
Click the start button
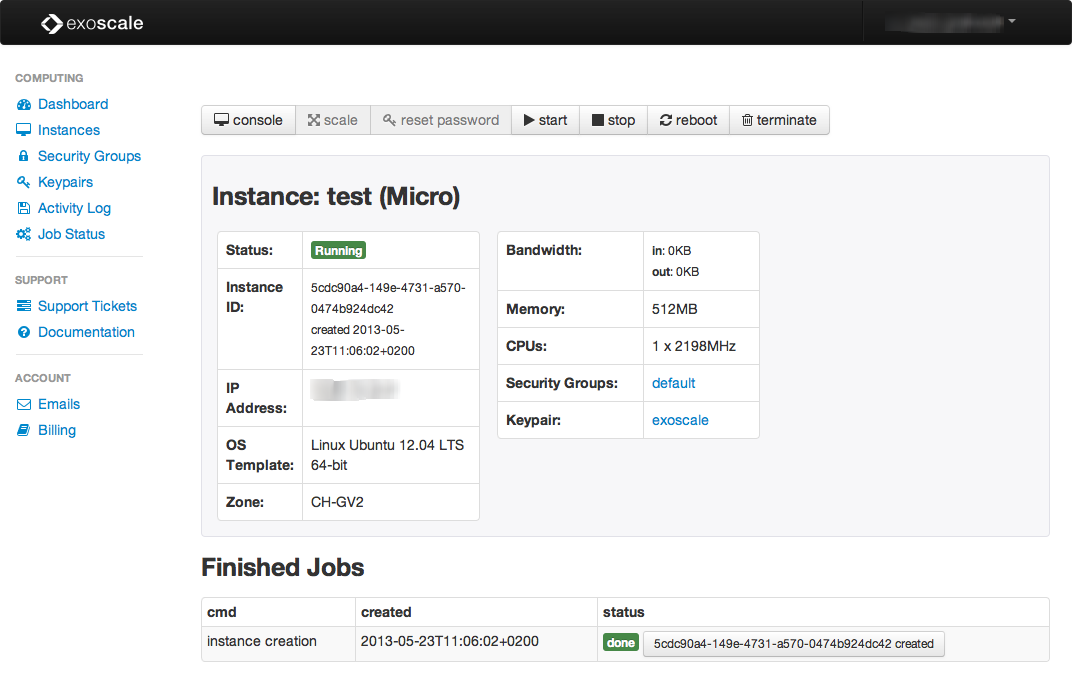coord(545,120)
